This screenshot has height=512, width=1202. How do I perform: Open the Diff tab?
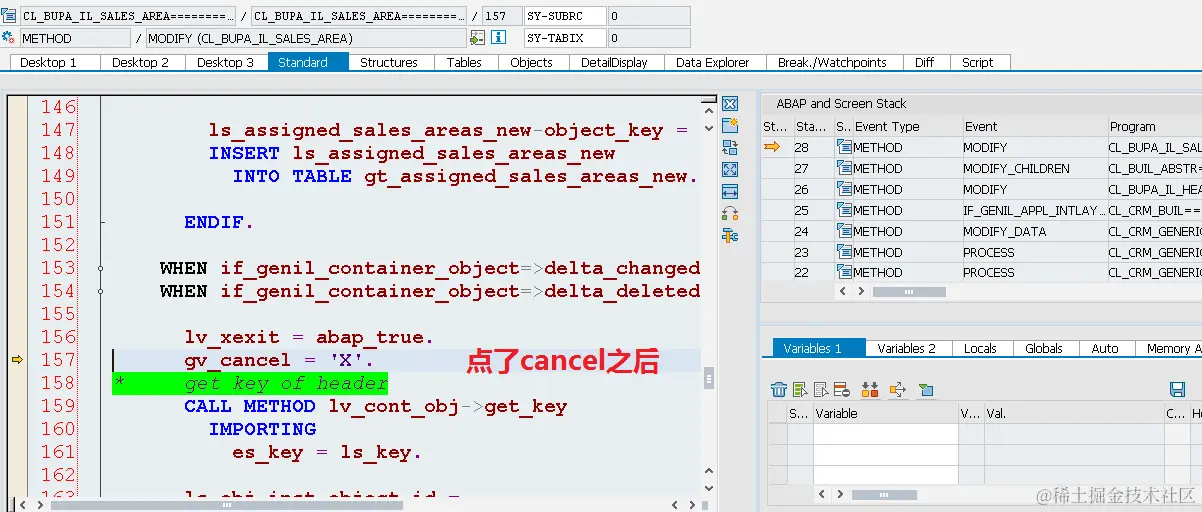pos(924,62)
